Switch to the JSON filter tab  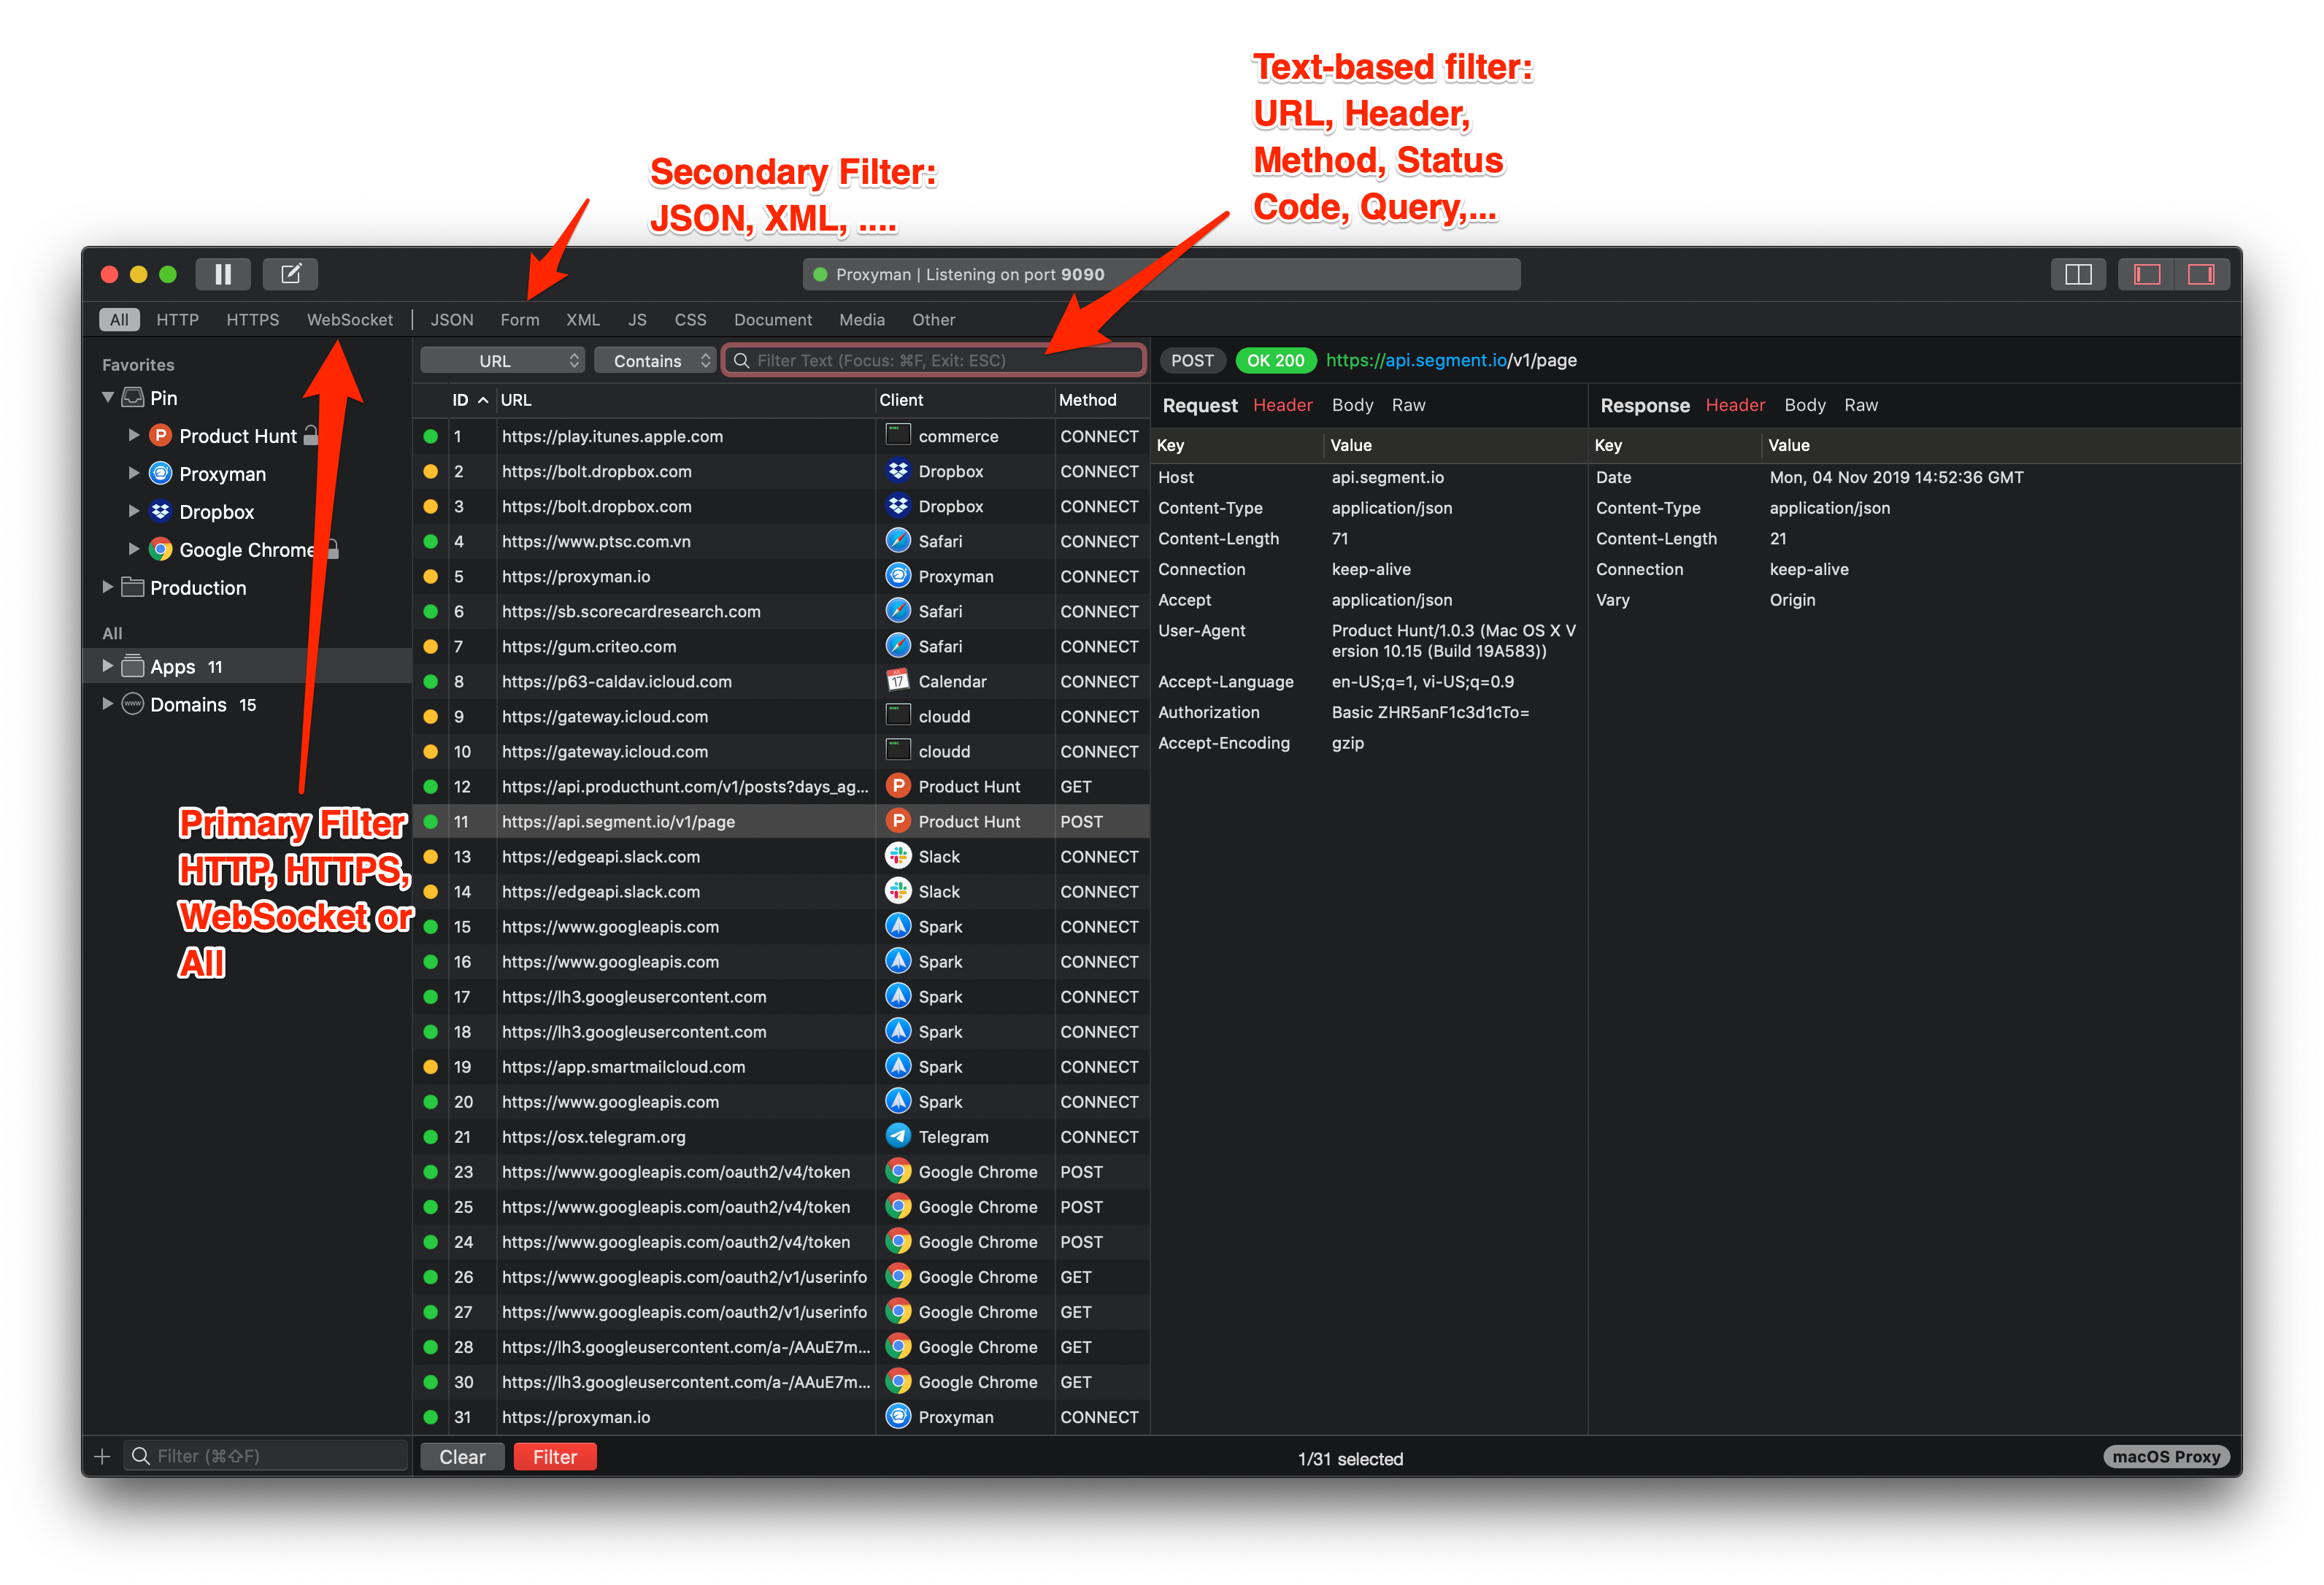click(452, 320)
